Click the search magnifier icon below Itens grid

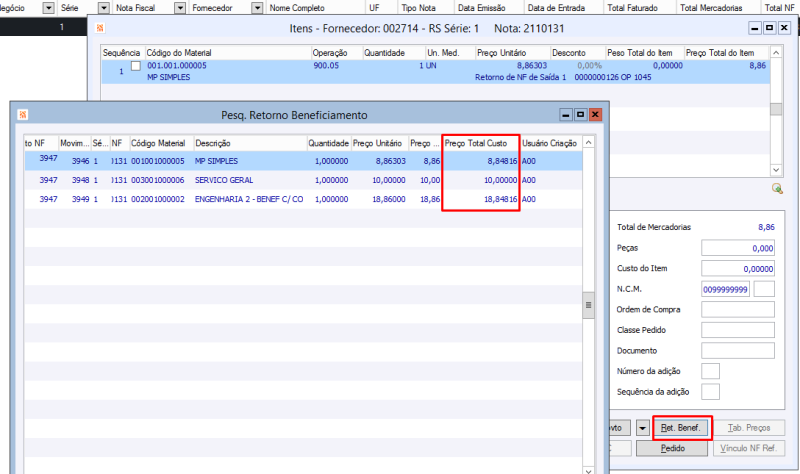pos(777,189)
